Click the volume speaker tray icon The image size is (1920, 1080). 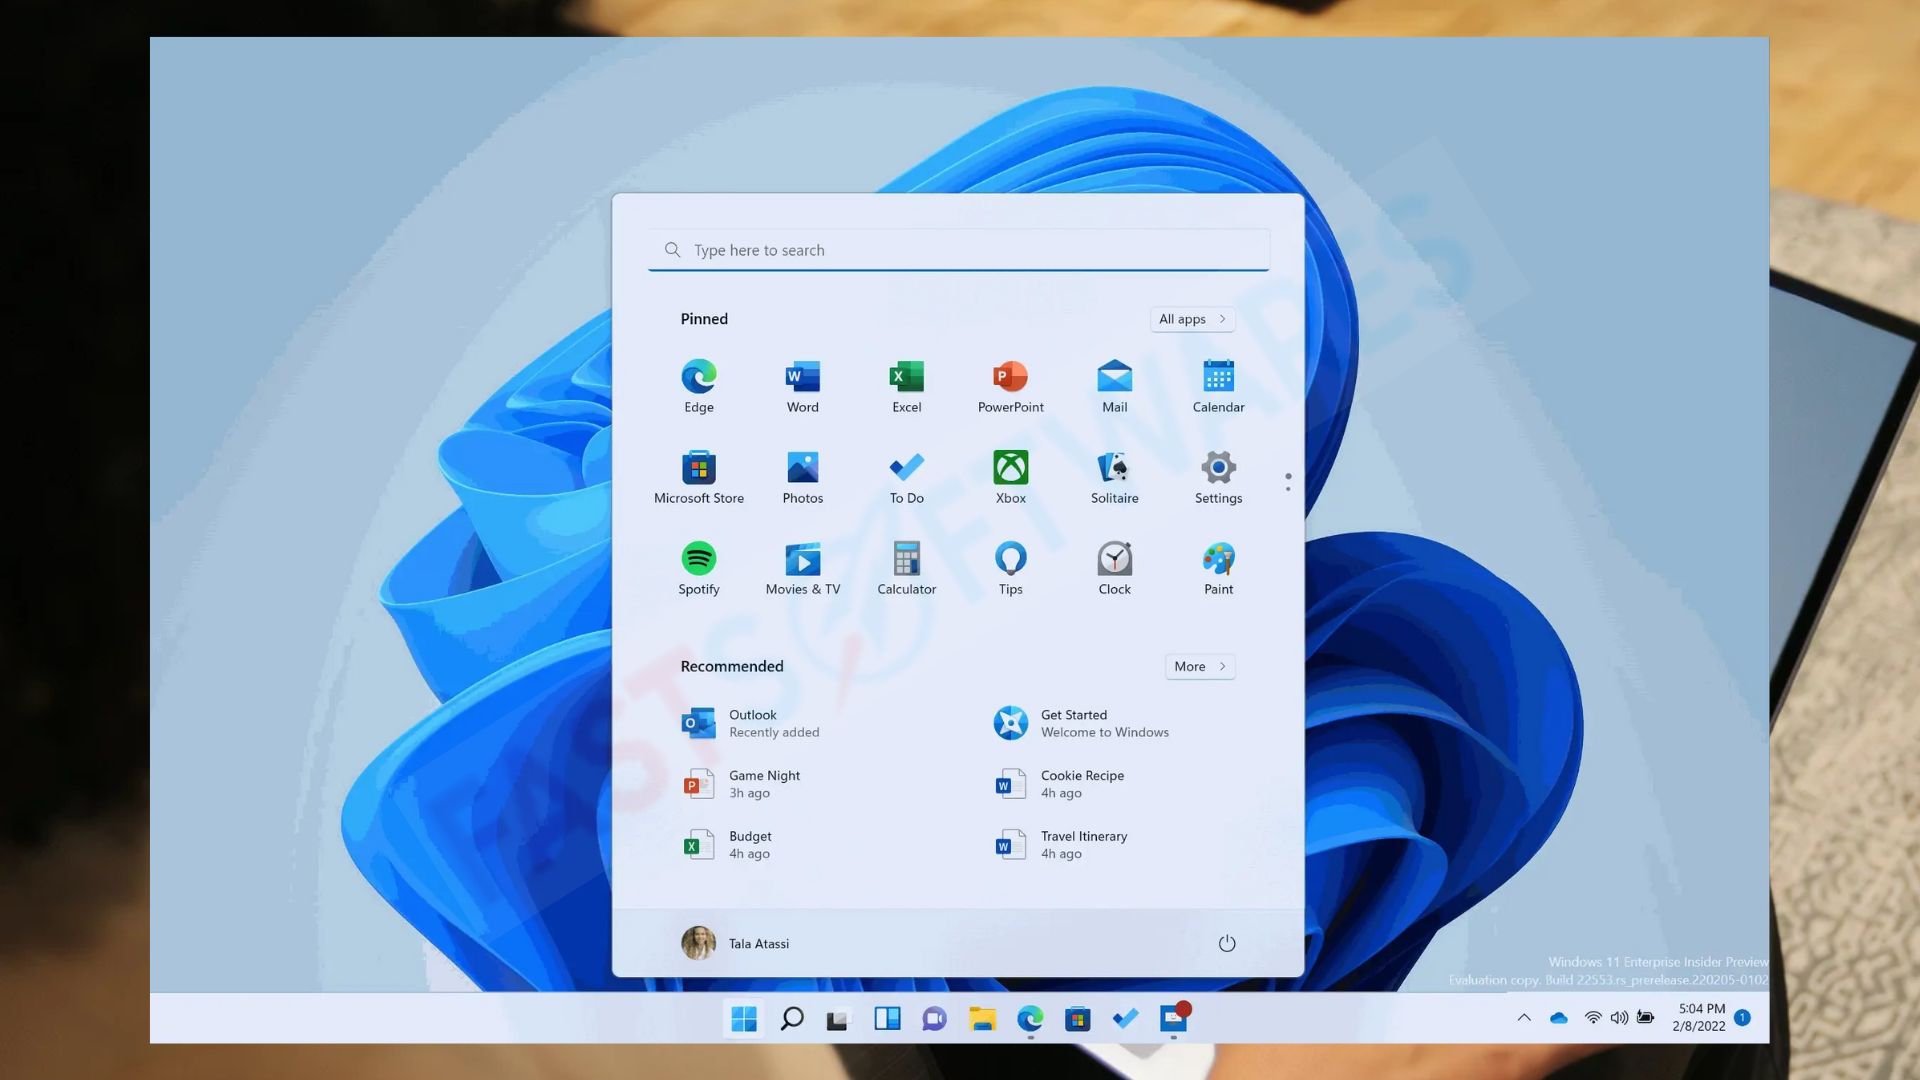pyautogui.click(x=1619, y=1018)
